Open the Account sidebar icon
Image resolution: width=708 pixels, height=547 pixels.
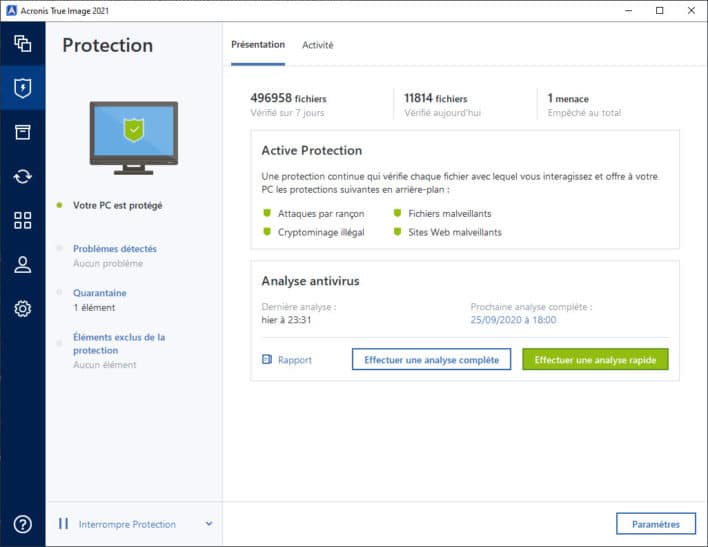(x=22, y=265)
